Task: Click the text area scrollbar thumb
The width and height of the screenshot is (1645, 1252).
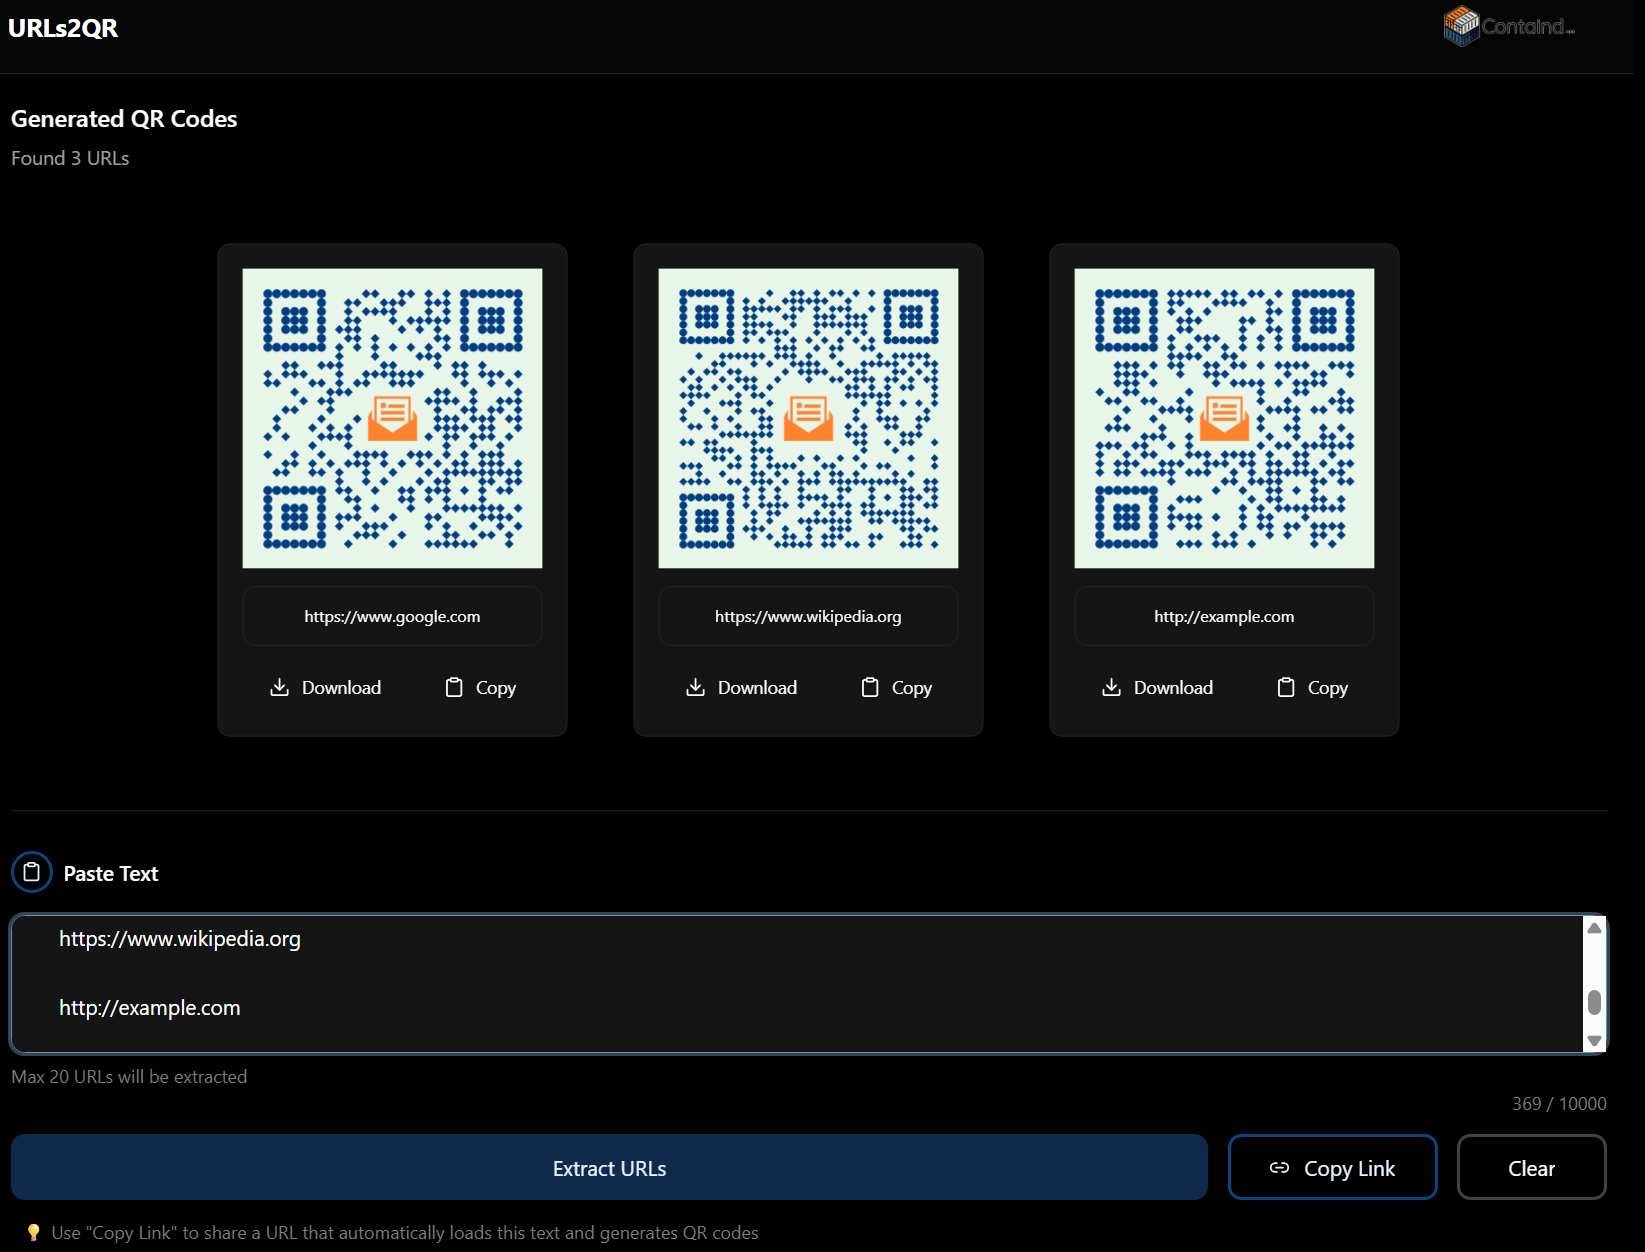Action: [1594, 1001]
